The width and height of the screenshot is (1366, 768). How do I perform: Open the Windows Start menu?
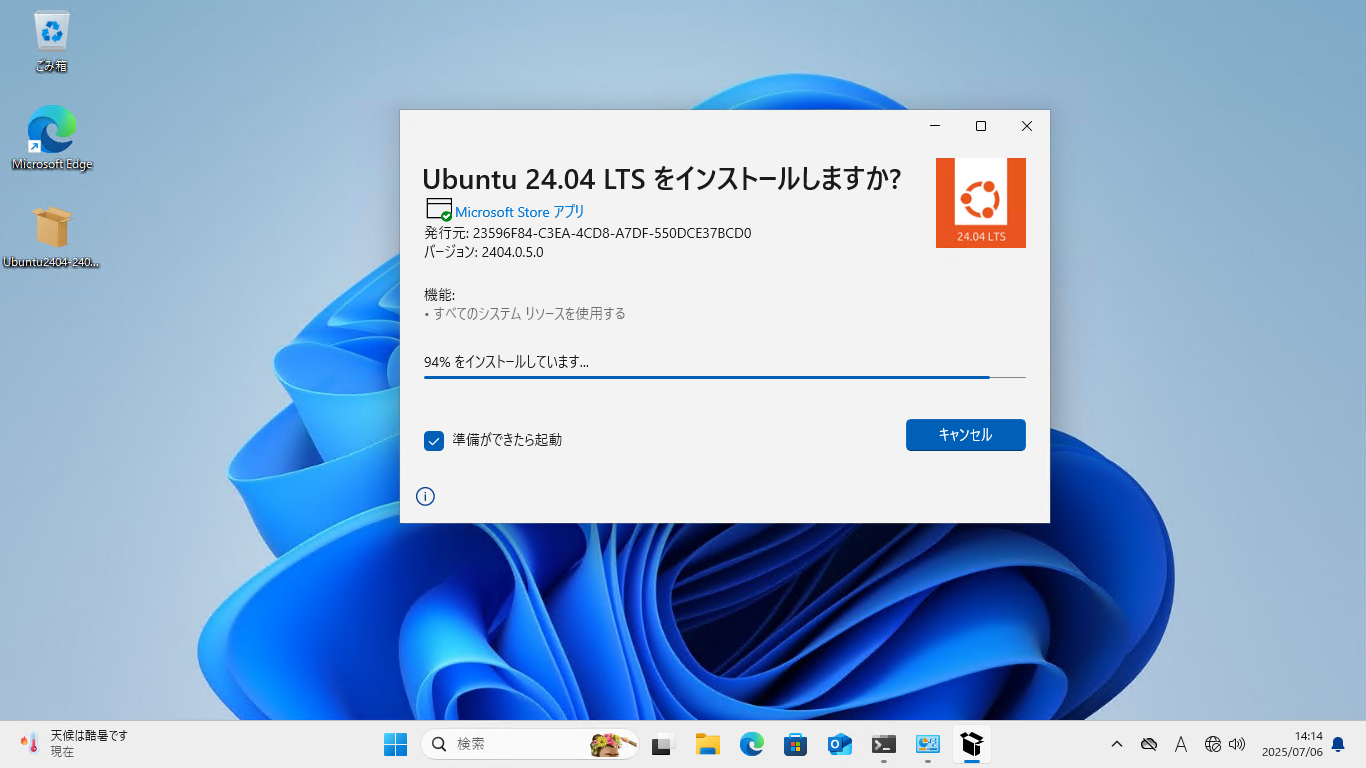[x=396, y=744]
